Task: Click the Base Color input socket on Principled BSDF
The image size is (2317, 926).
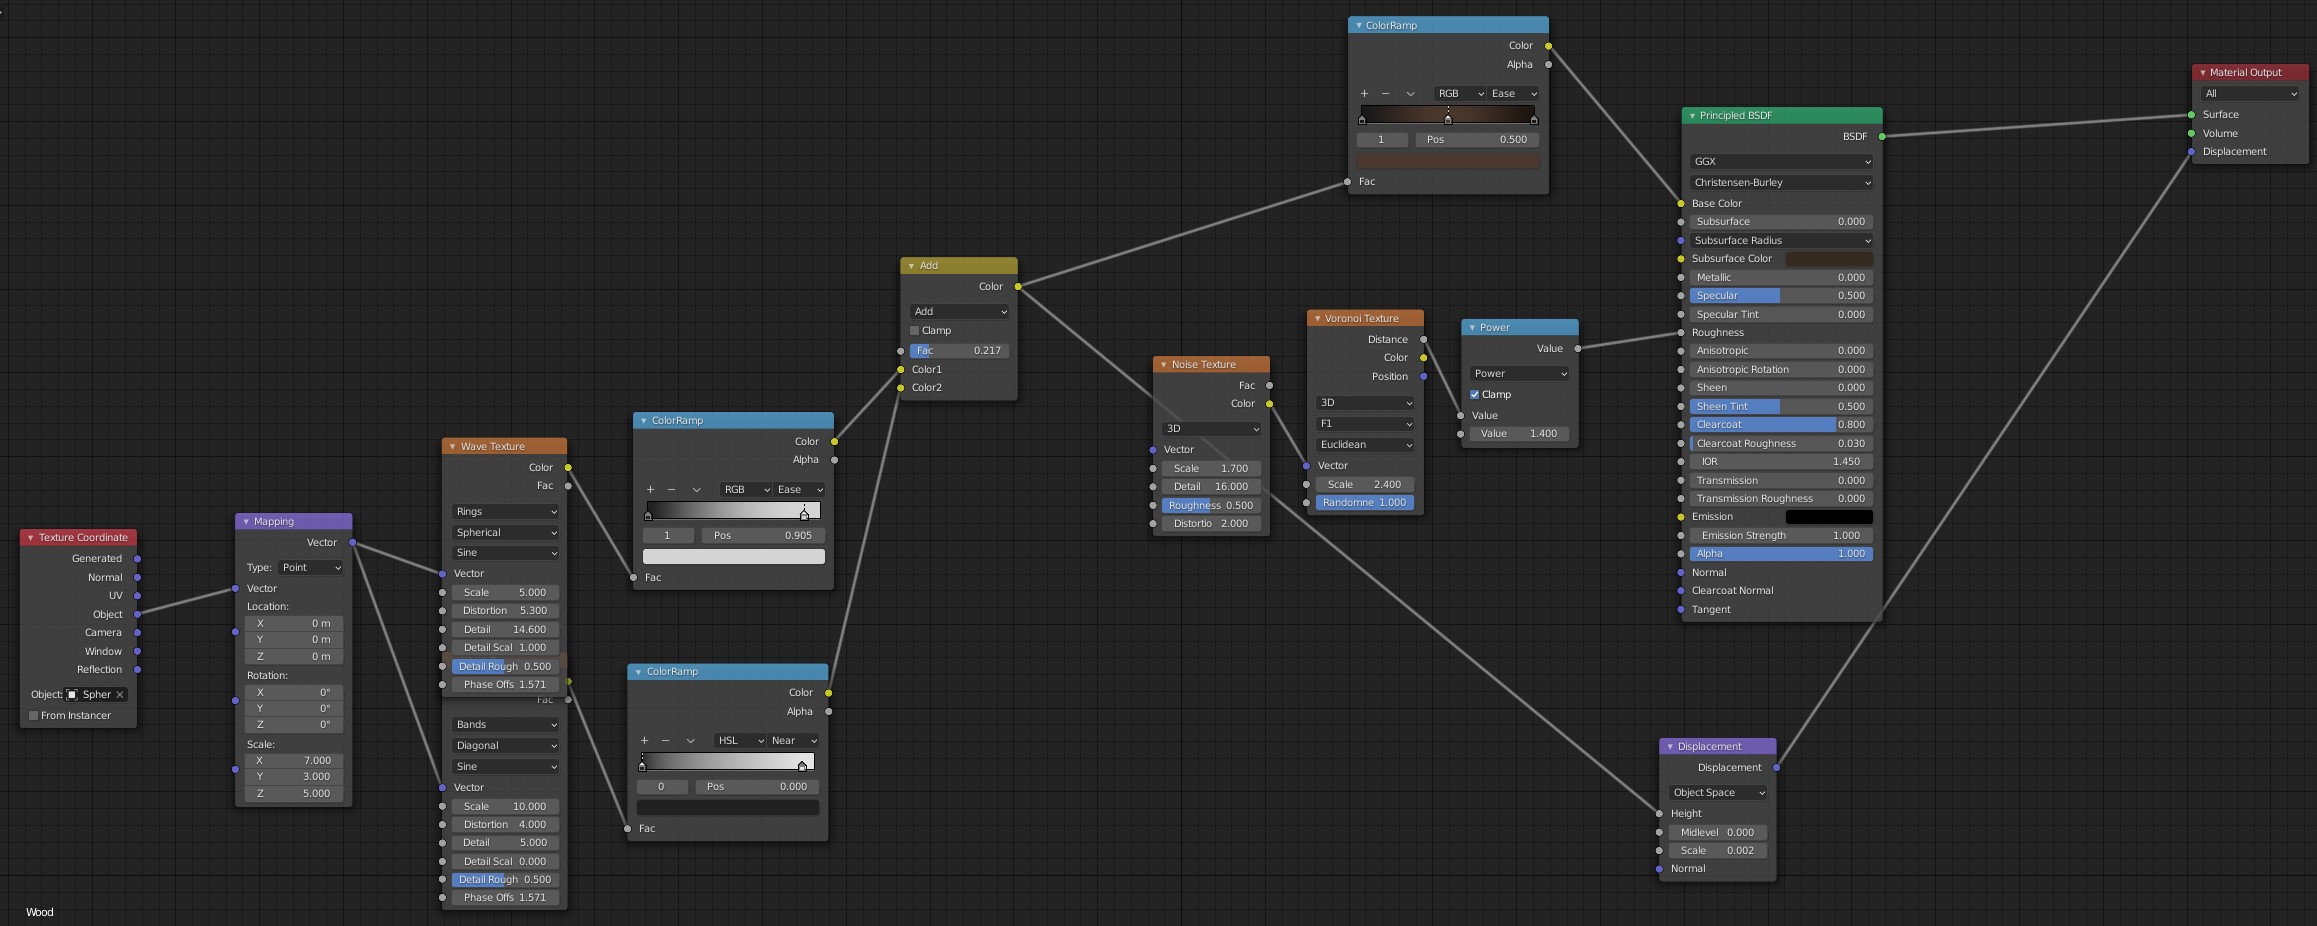Action: point(1680,203)
